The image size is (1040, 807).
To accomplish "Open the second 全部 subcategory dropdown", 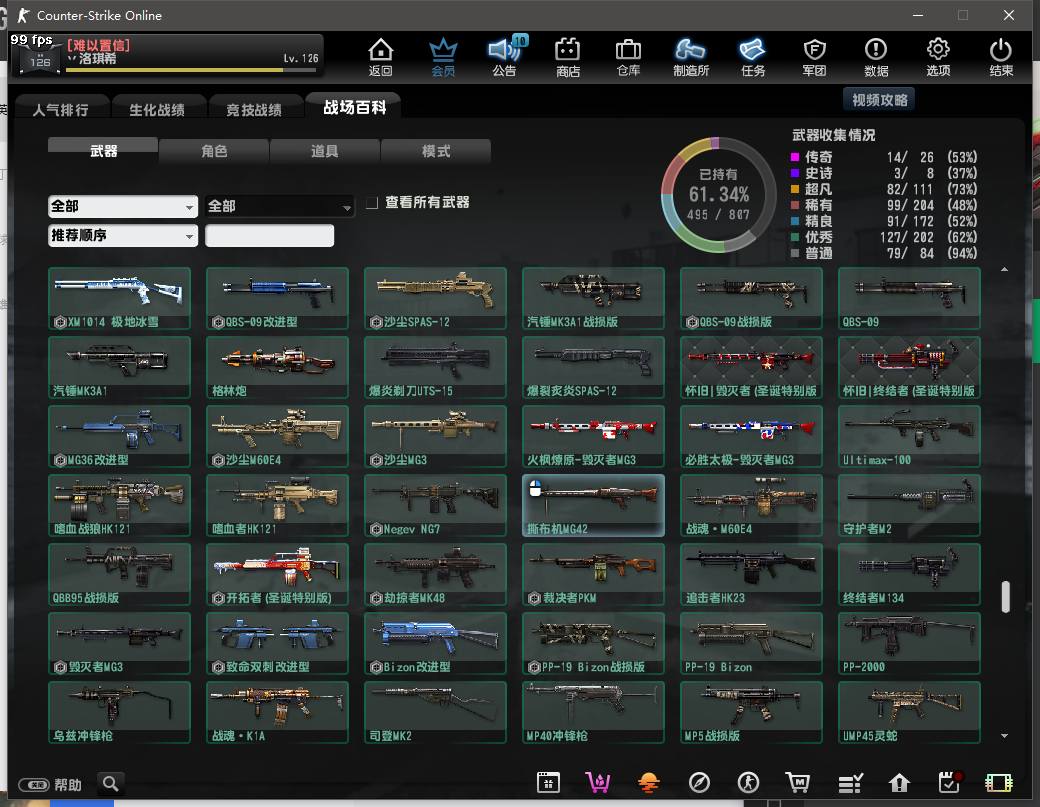I will tap(279, 206).
